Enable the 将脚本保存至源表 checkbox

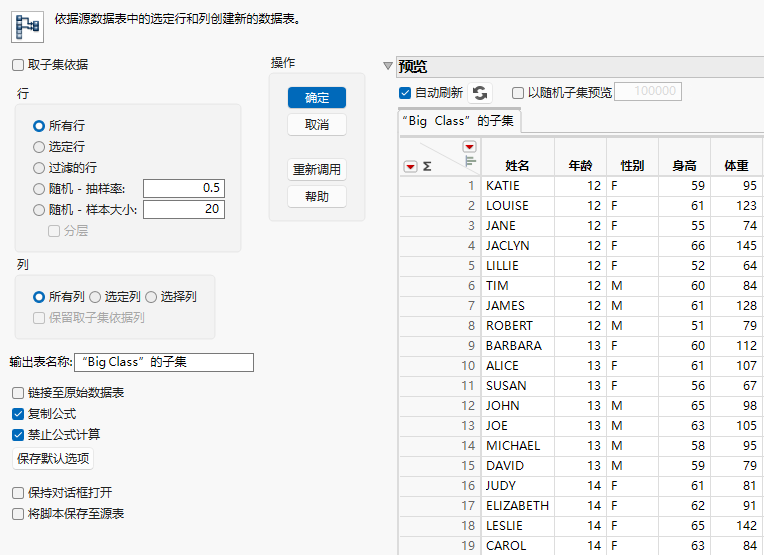tap(18, 514)
